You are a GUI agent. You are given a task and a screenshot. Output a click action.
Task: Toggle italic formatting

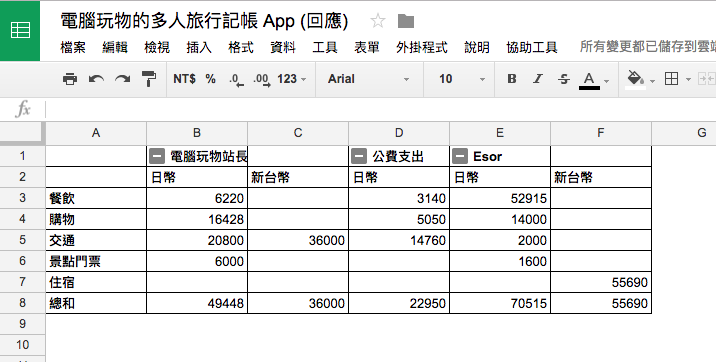tap(538, 79)
